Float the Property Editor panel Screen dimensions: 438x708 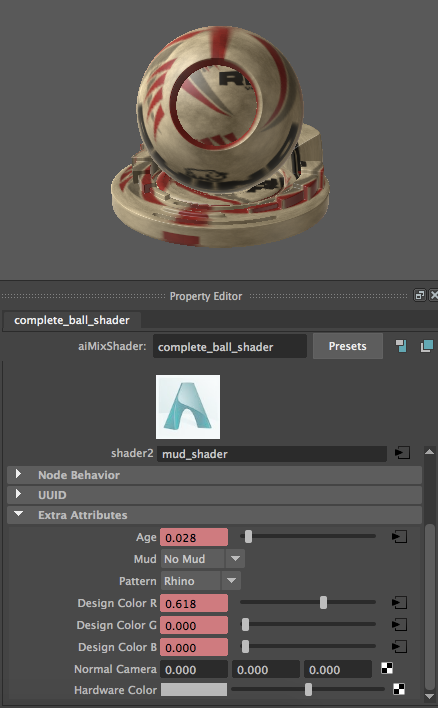pyautogui.click(x=419, y=295)
